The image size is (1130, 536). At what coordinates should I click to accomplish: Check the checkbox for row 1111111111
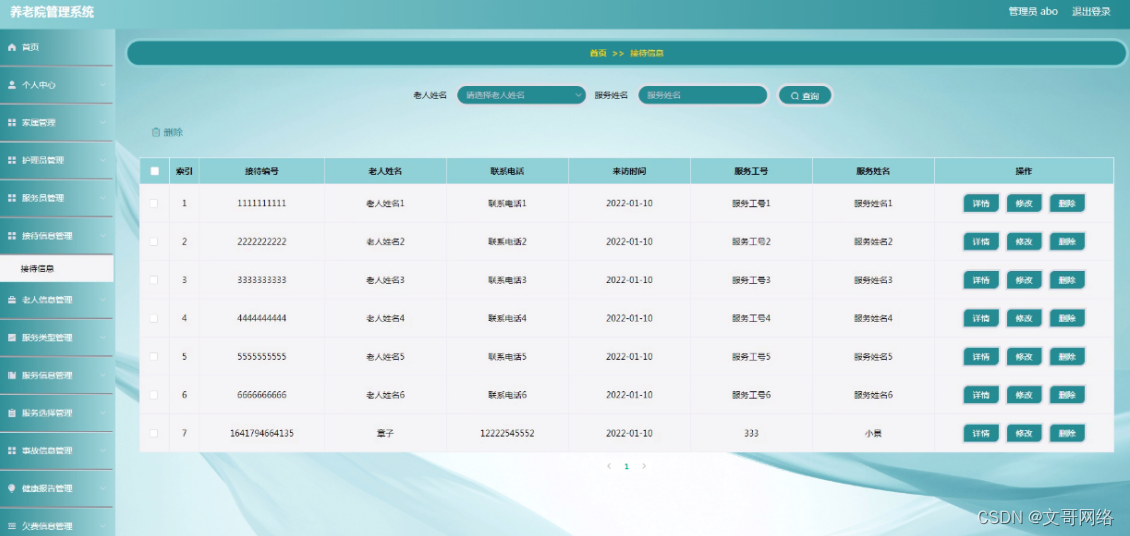click(x=154, y=204)
